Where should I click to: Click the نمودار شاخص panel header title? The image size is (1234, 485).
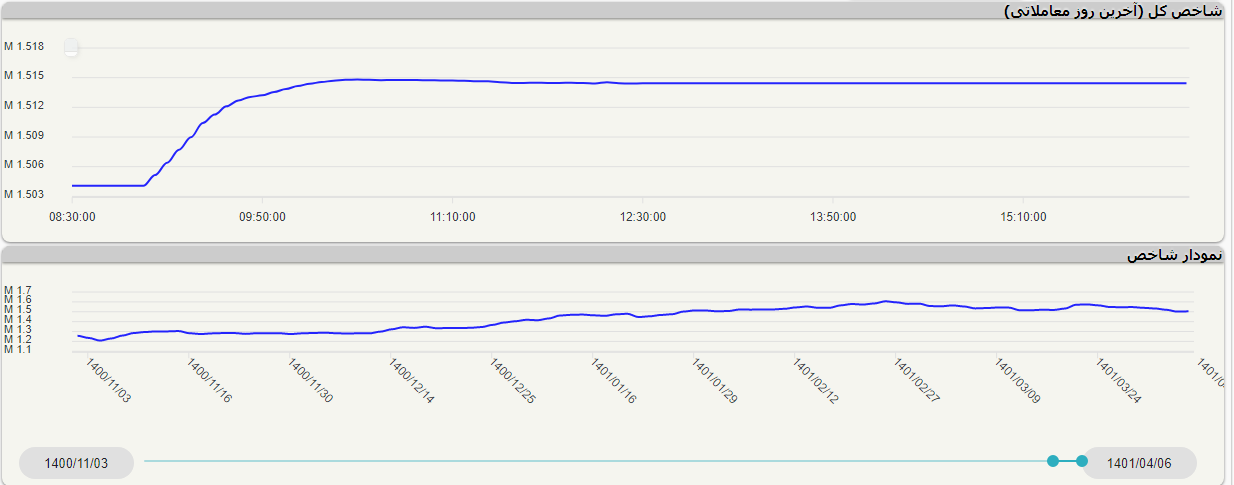[1174, 256]
